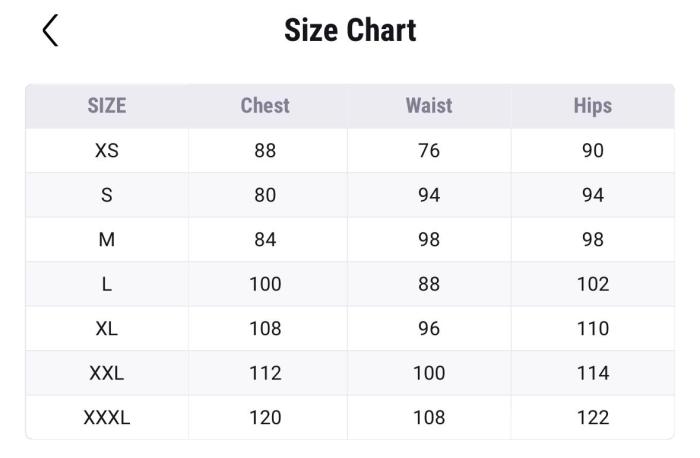Click the Chest column header
The image size is (700, 458).
click(x=265, y=106)
